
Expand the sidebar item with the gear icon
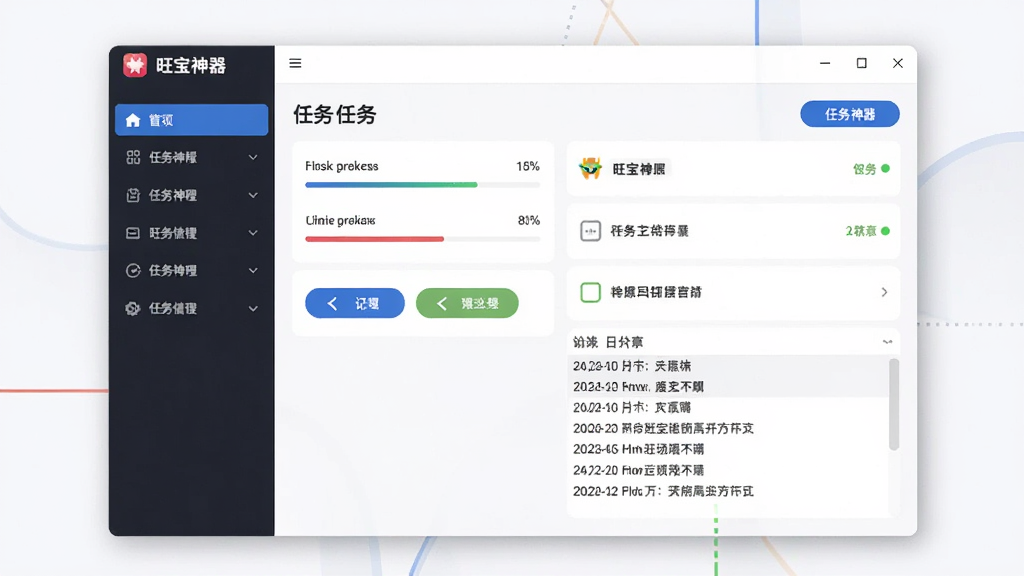(253, 308)
